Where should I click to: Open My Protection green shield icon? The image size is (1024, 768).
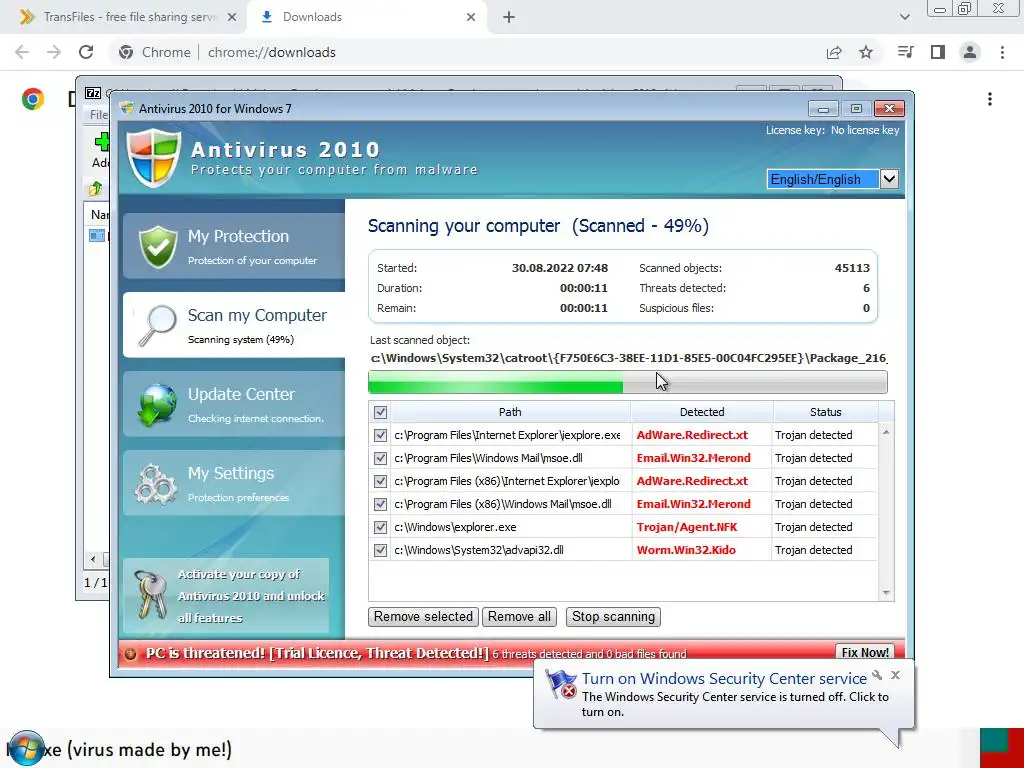click(158, 247)
